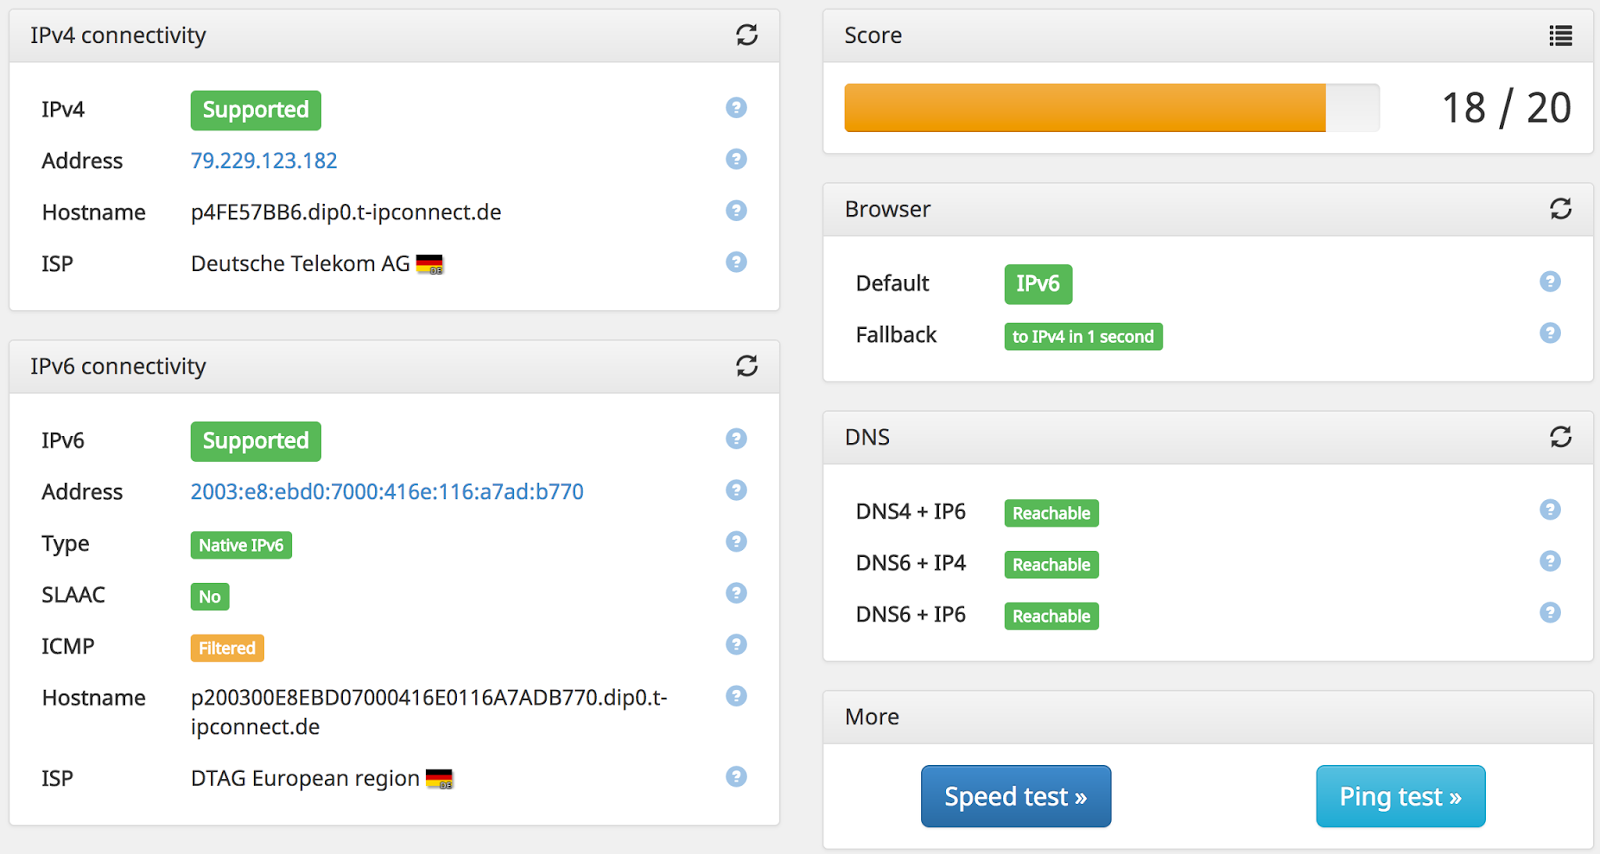Click help icon beside SLAAC row
The height and width of the screenshot is (854, 1600).
[736, 594]
